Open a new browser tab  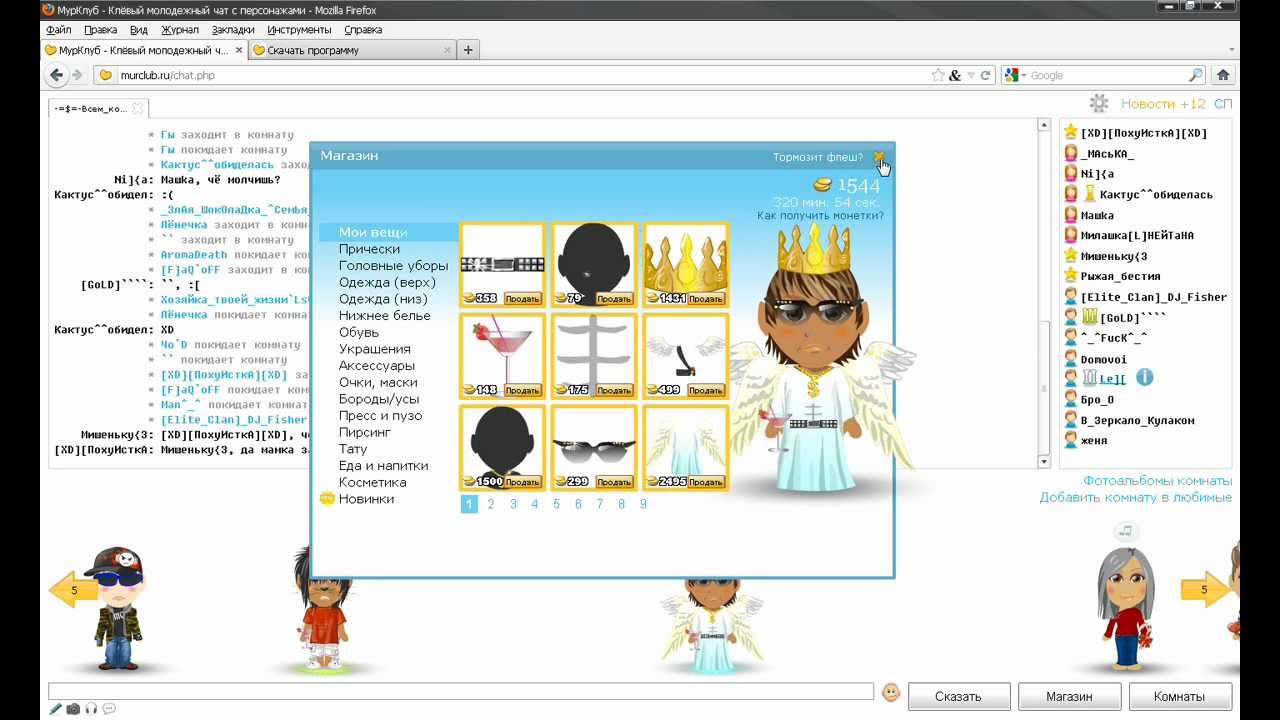point(468,50)
